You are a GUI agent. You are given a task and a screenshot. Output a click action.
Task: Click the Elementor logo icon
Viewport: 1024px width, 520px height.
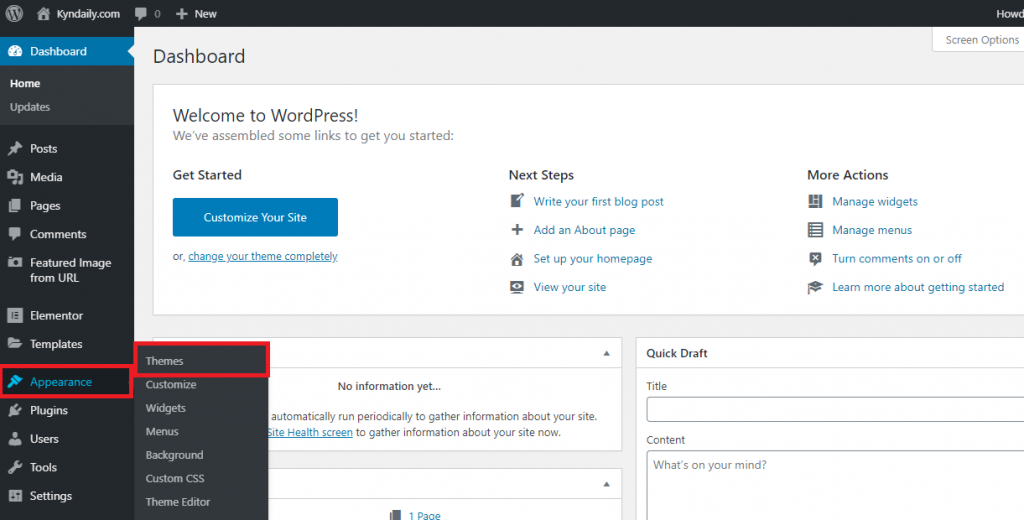click(x=15, y=316)
